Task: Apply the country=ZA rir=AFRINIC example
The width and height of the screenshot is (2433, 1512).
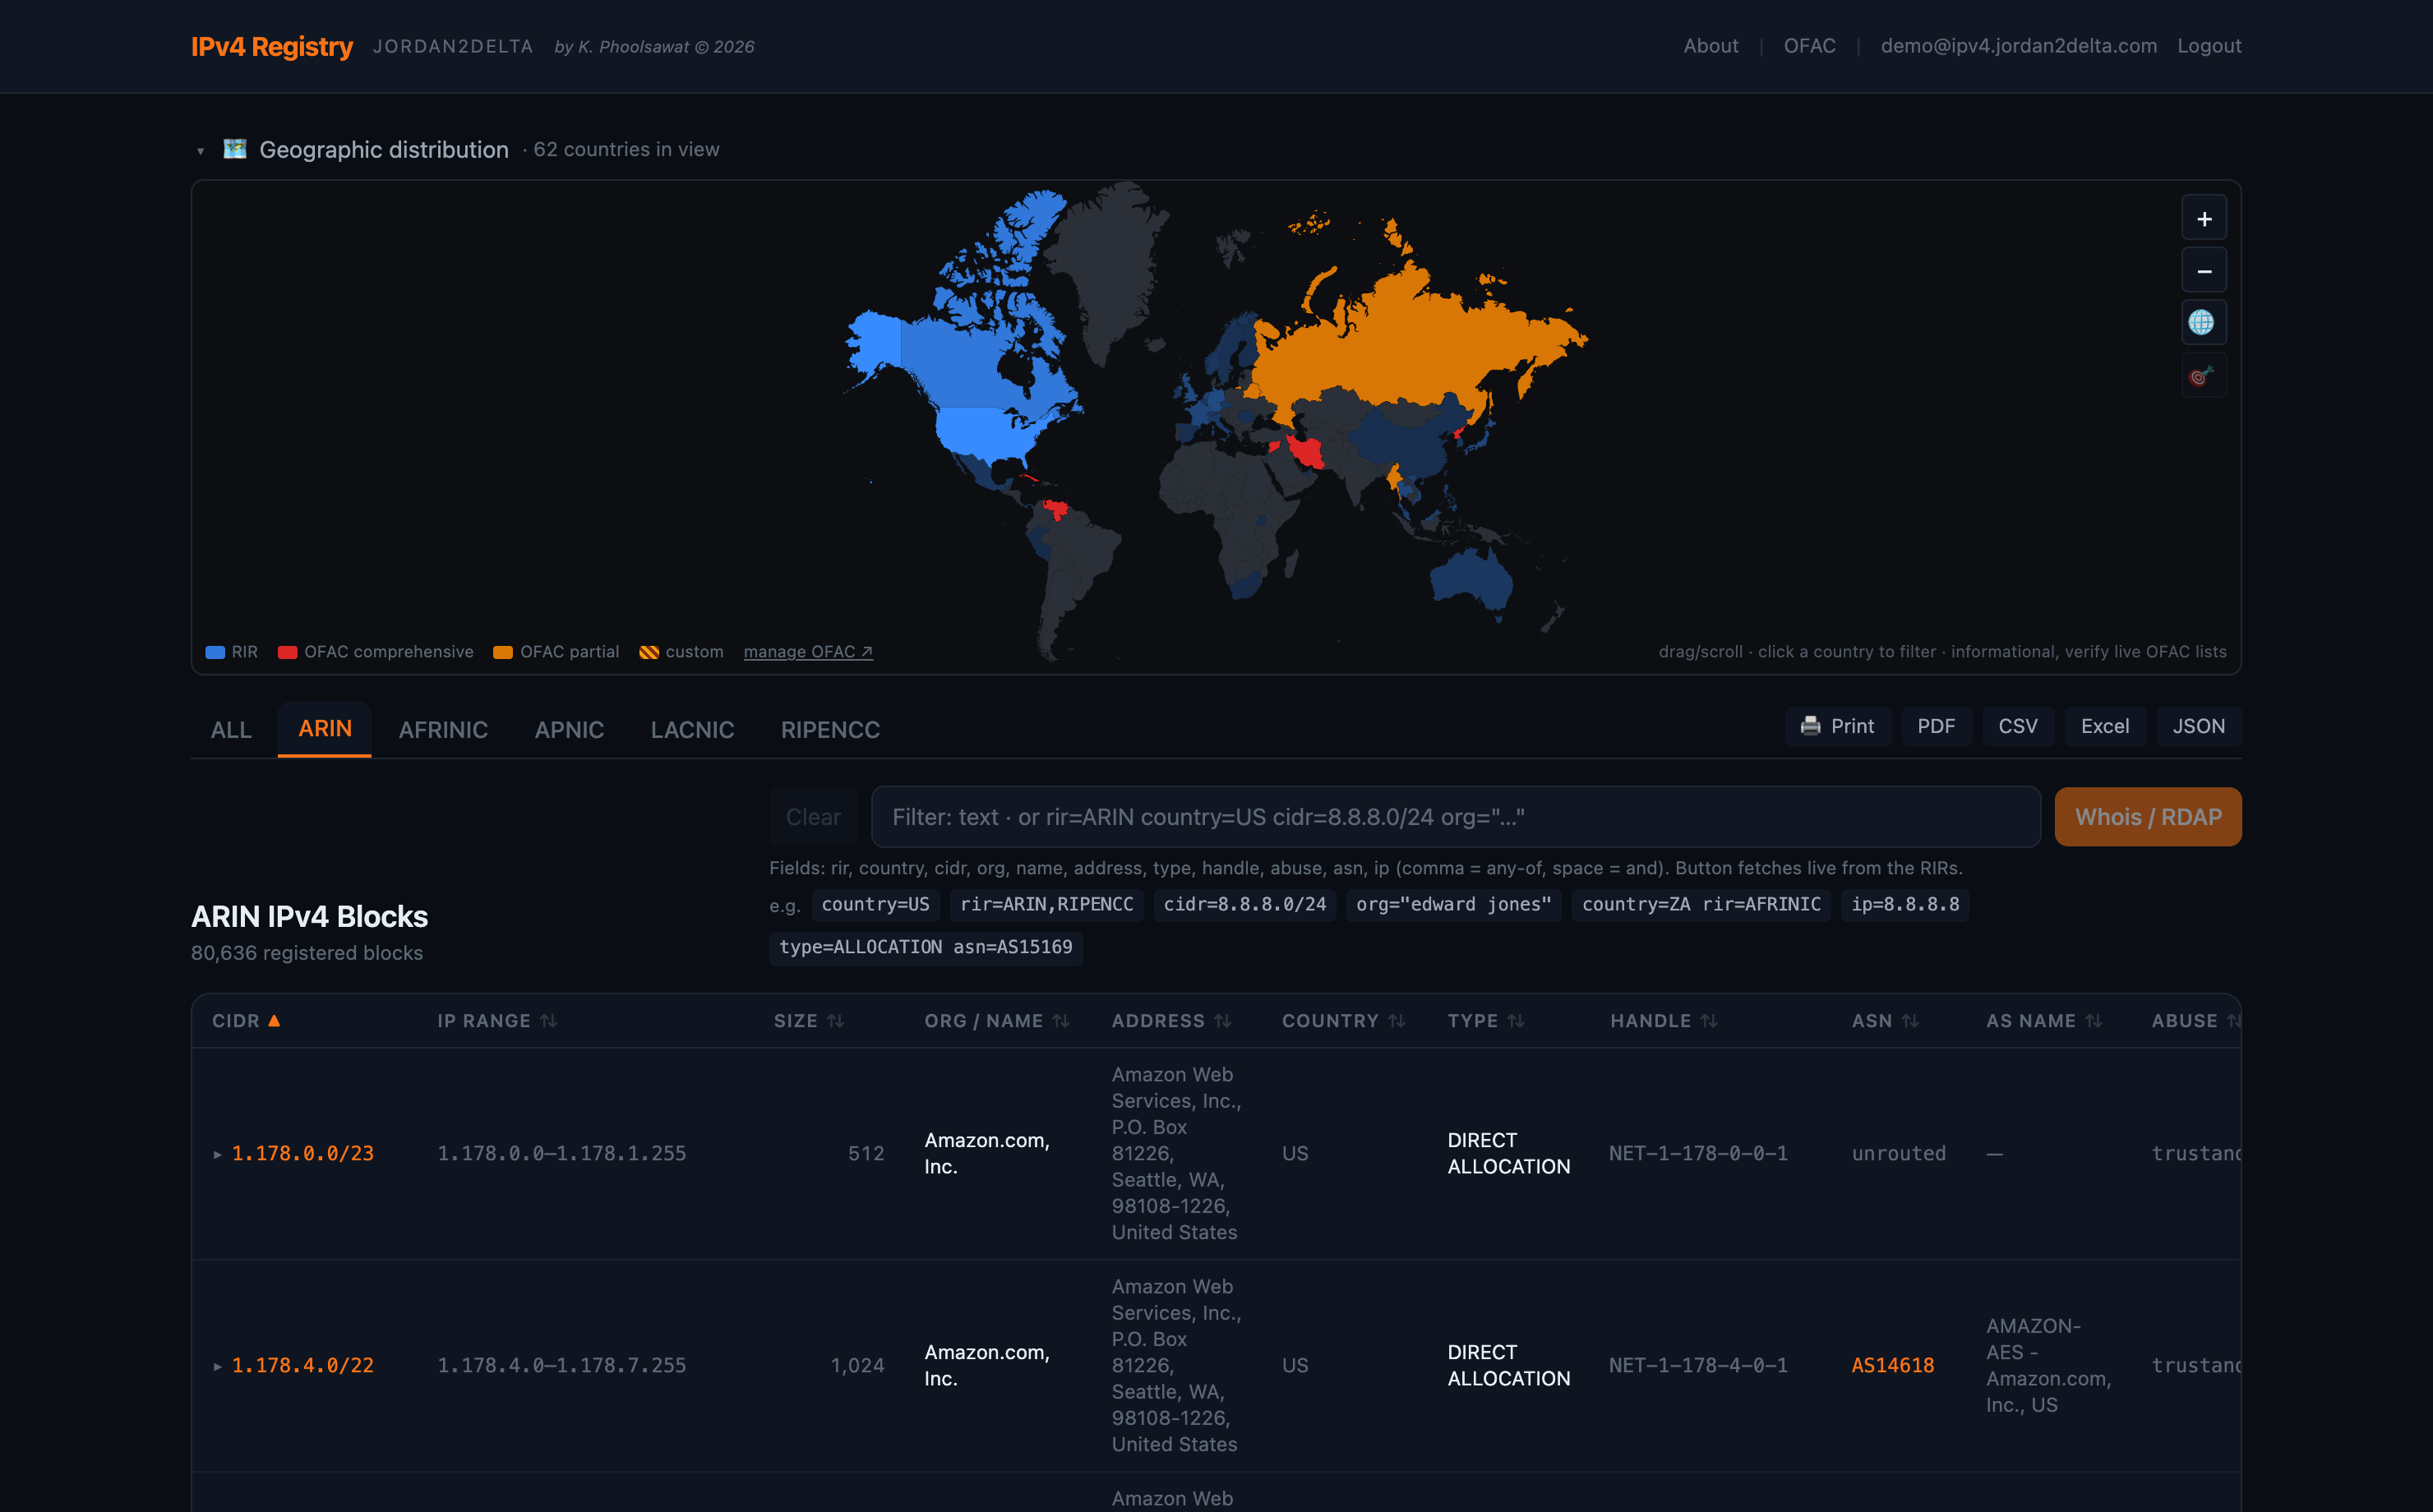Action: [1700, 904]
